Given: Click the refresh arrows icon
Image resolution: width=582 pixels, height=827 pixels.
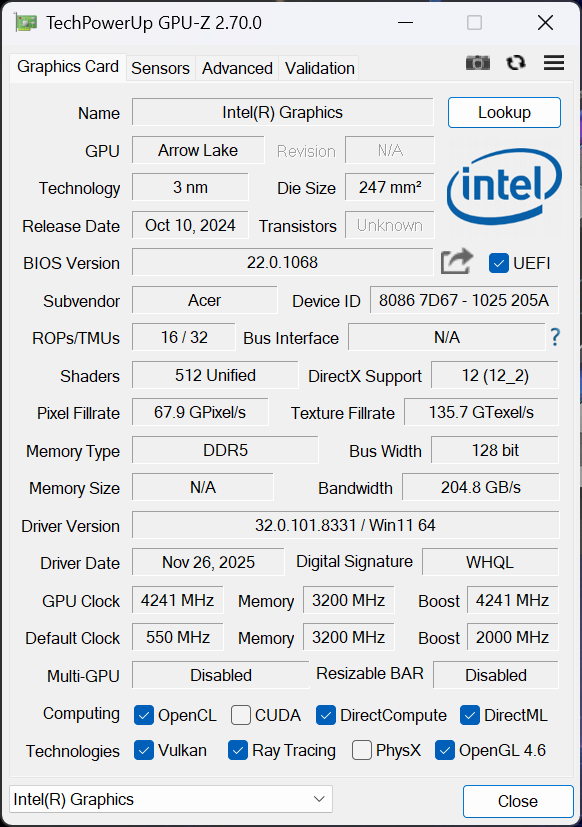Looking at the screenshot, I should pos(516,63).
